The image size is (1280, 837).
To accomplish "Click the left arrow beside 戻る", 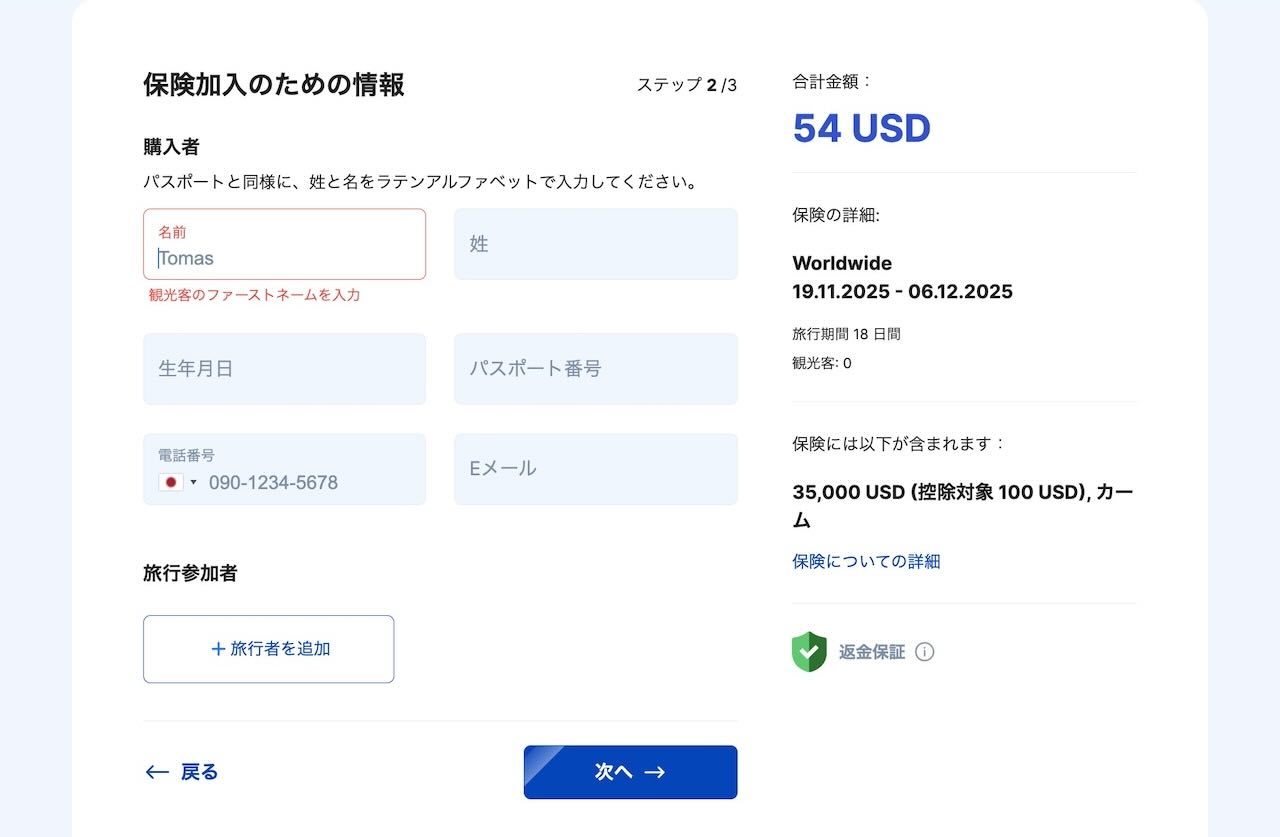I will [x=157, y=772].
